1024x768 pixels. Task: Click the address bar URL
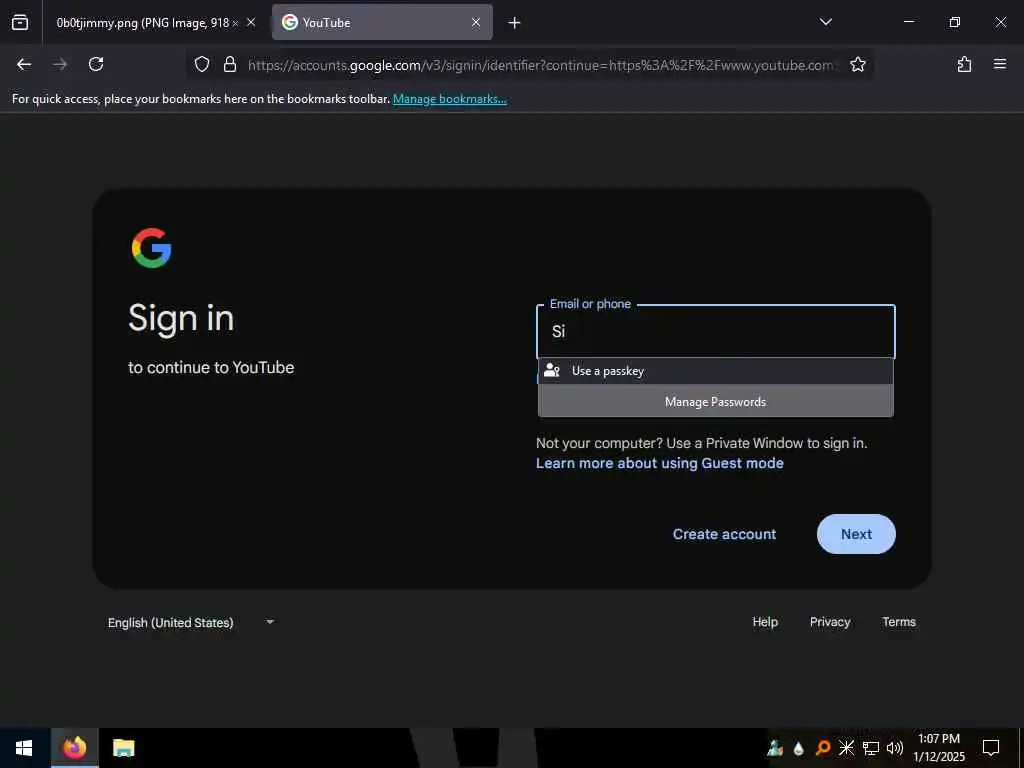541,65
